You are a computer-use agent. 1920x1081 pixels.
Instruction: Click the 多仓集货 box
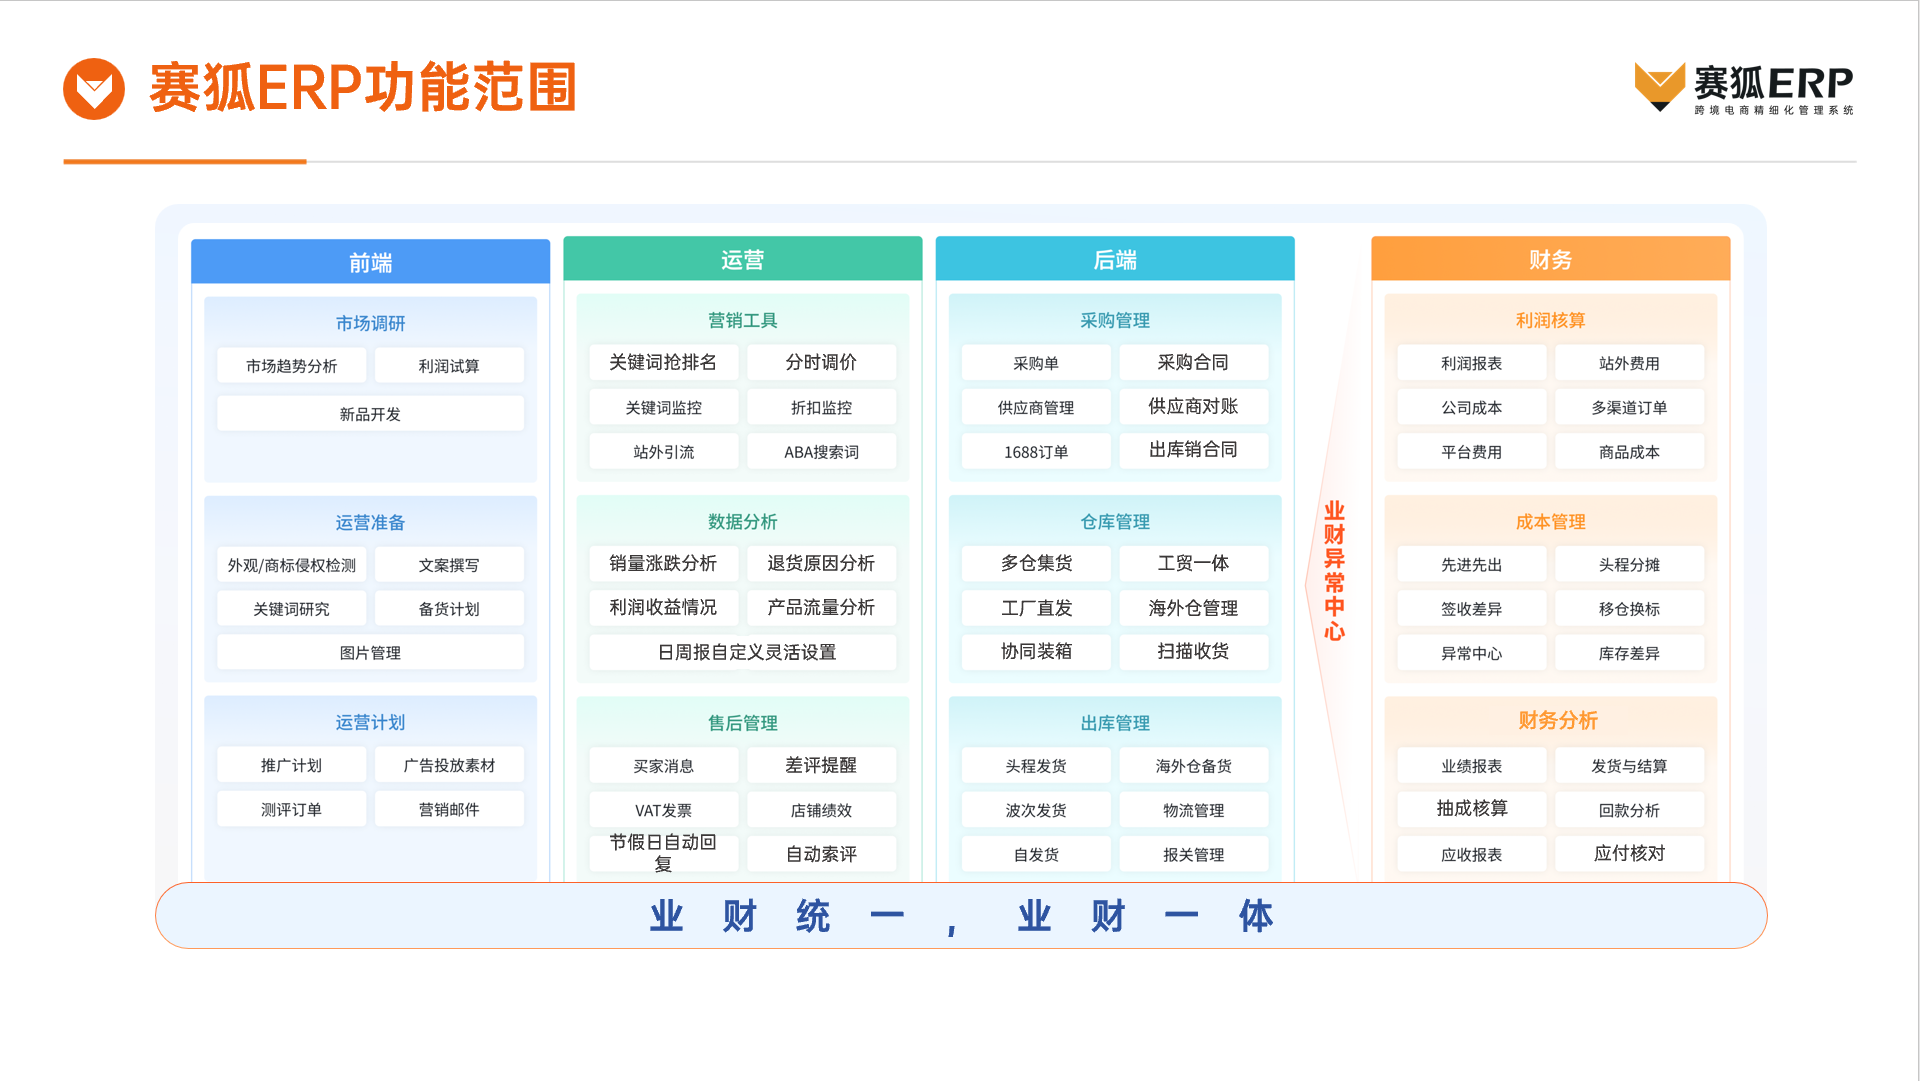(x=1036, y=563)
